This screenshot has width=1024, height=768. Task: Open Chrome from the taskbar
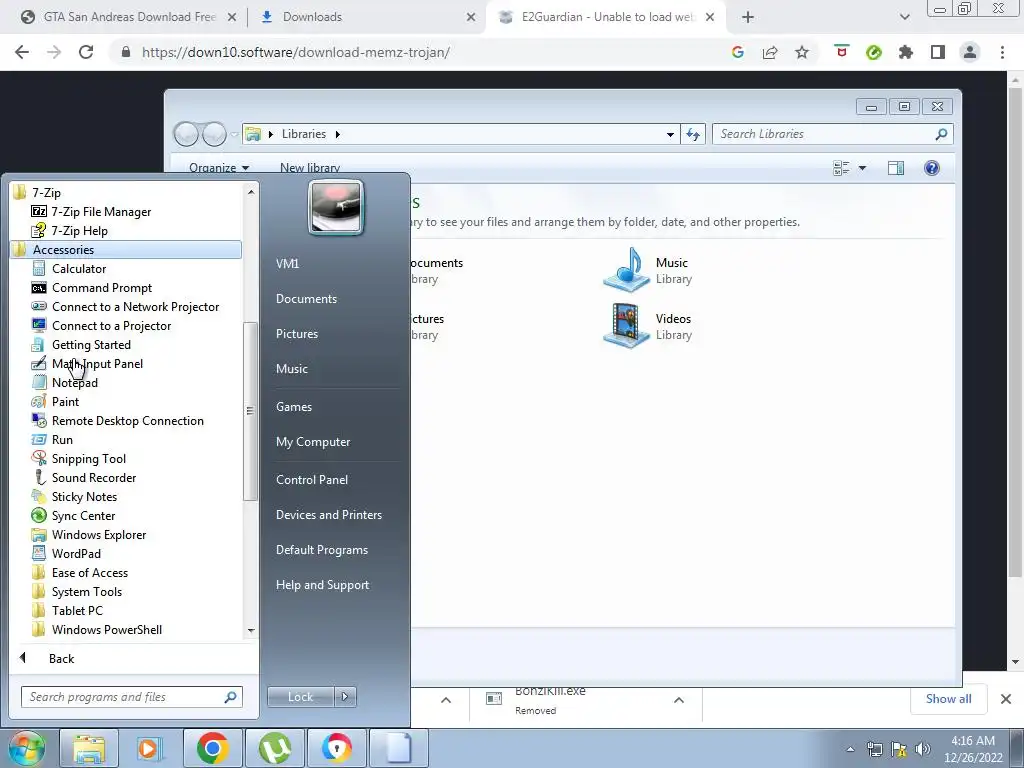[x=212, y=748]
